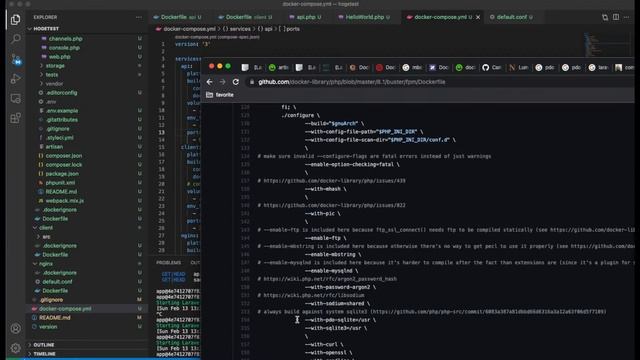
Task: Open the PROBLEMS panel tab
Action: pos(169,262)
